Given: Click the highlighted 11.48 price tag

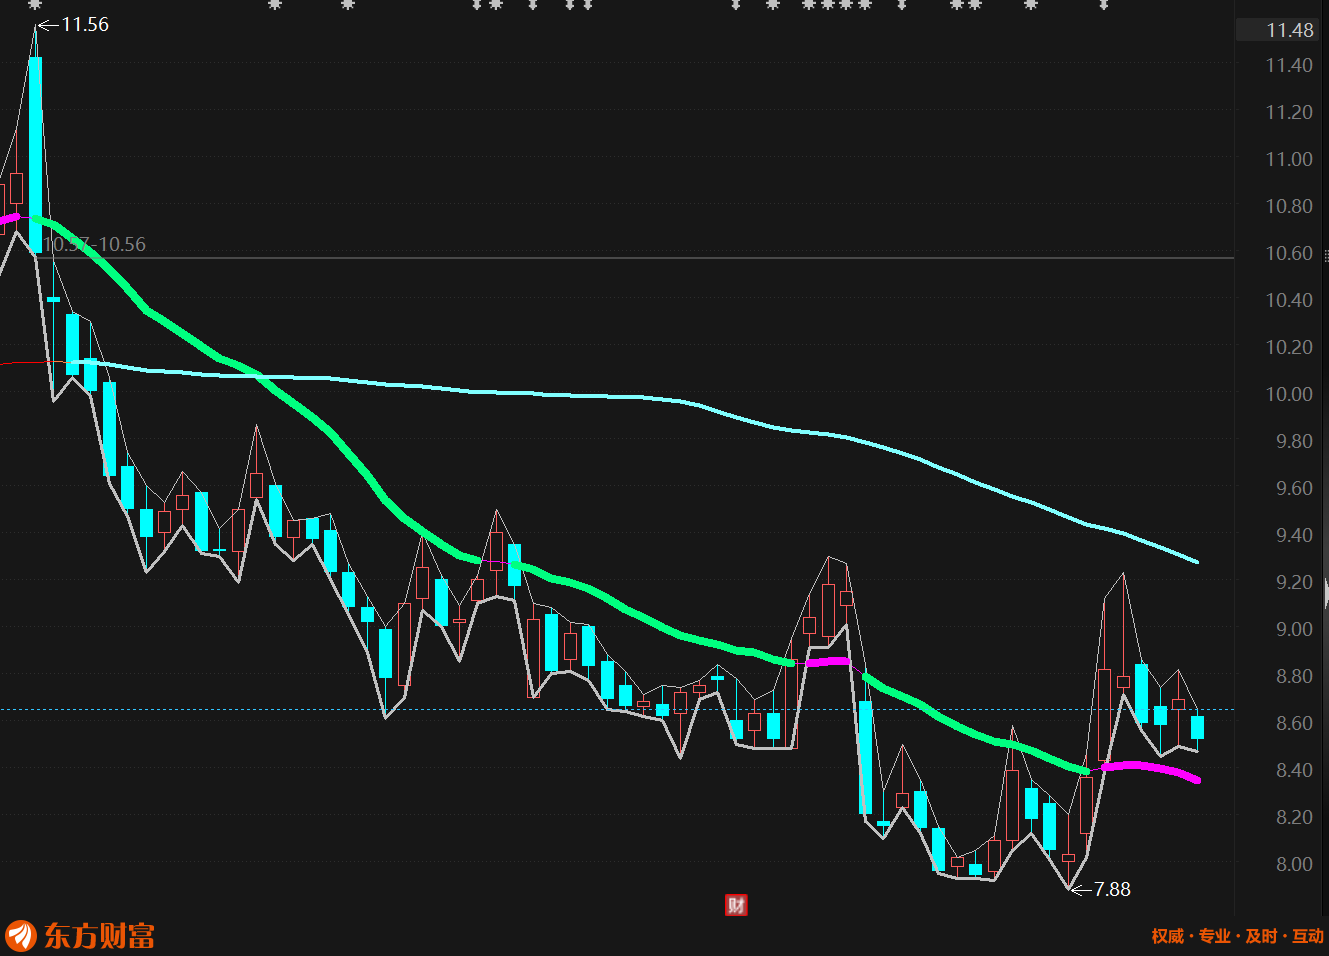Looking at the screenshot, I should click(x=1276, y=30).
